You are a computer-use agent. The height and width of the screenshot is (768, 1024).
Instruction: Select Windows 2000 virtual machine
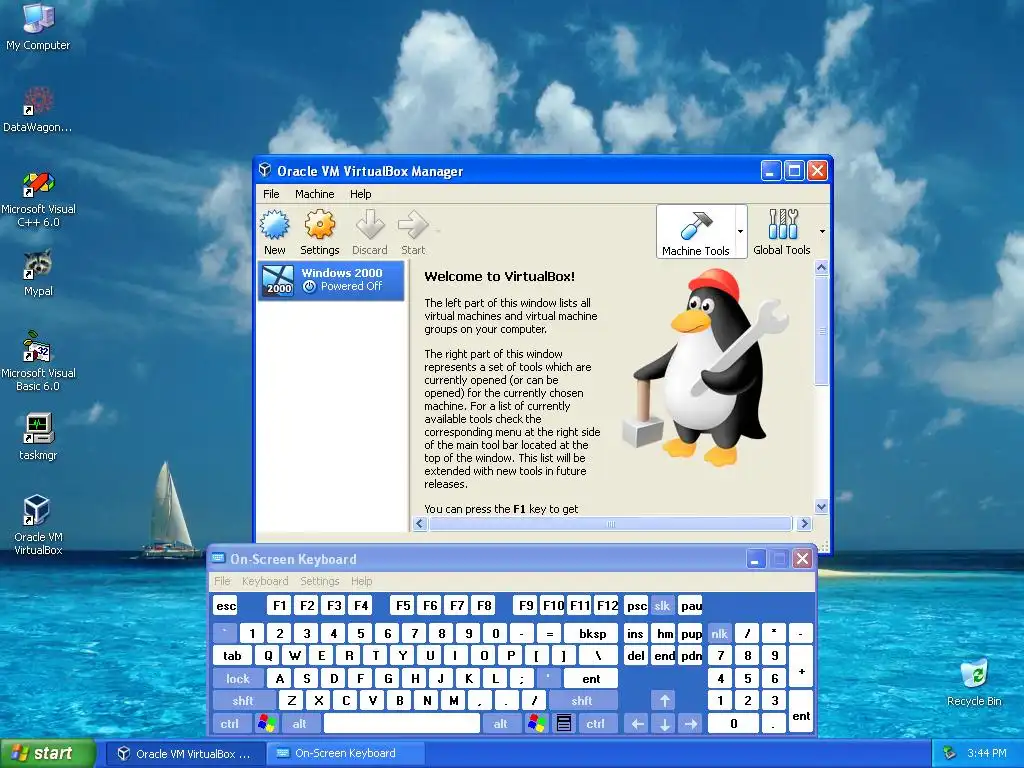click(x=331, y=280)
